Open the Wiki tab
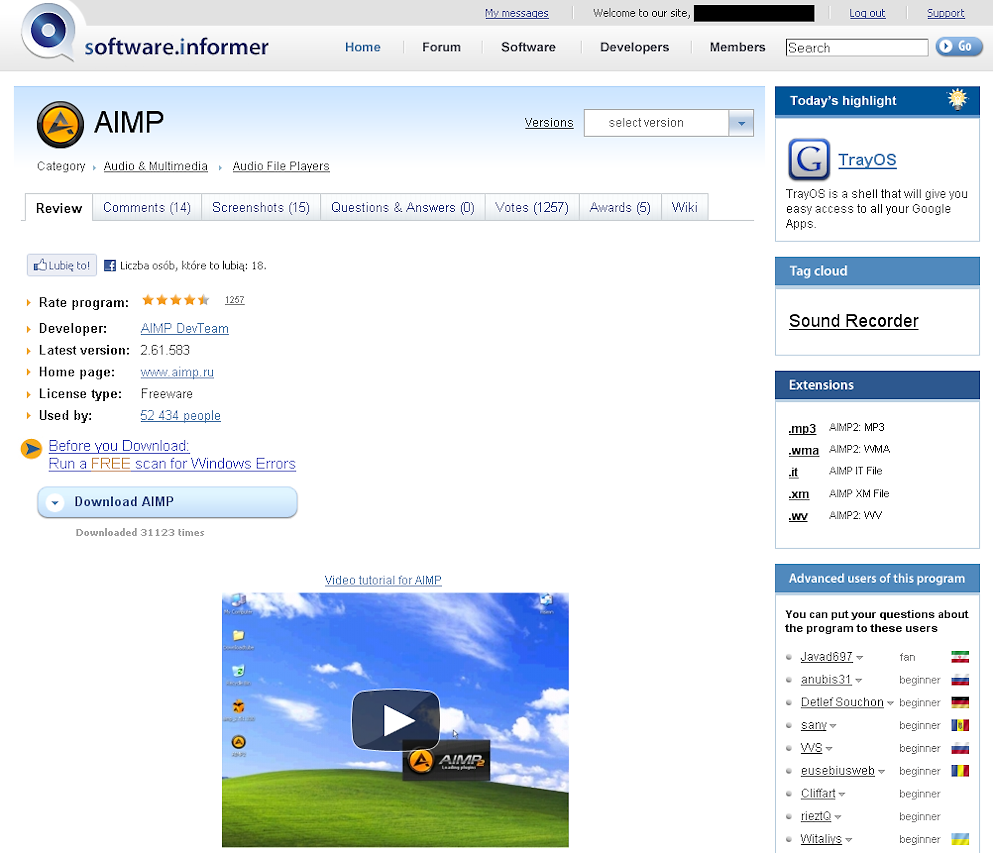Viewport: 993px width, 853px height. pos(685,208)
